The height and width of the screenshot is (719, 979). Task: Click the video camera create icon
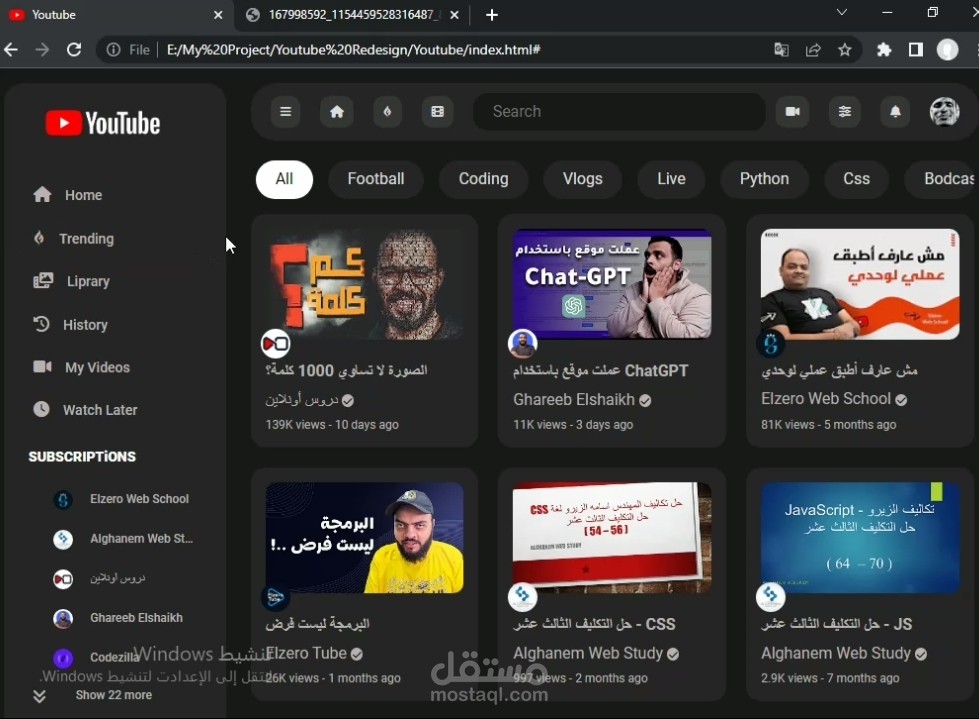(792, 112)
